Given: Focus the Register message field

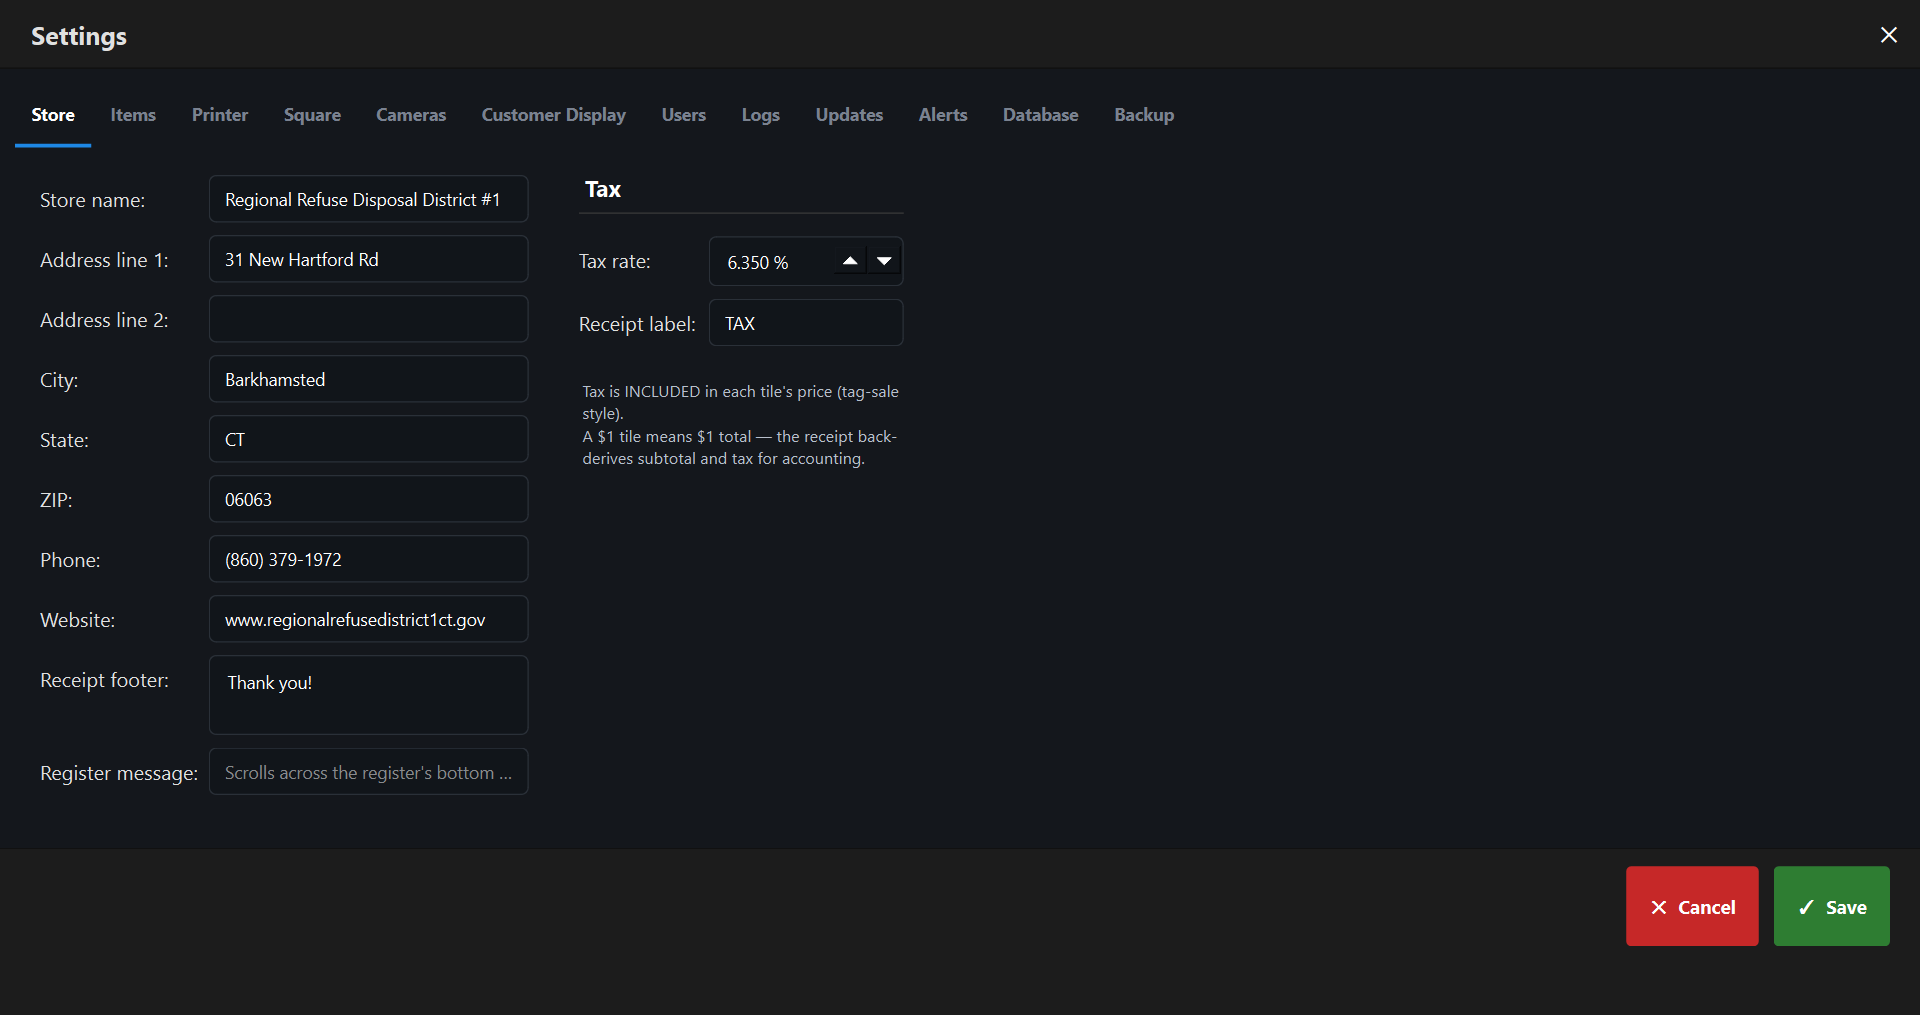Looking at the screenshot, I should click(368, 772).
